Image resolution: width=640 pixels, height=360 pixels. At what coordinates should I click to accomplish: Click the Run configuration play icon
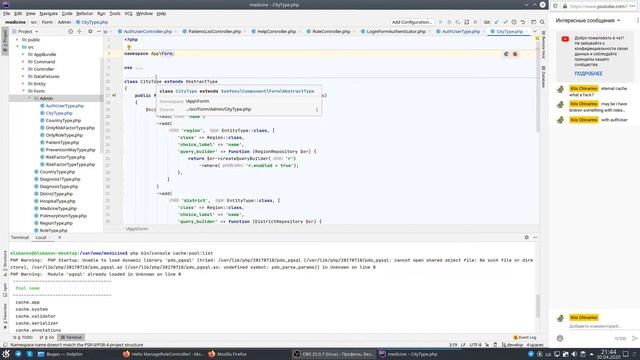point(440,22)
